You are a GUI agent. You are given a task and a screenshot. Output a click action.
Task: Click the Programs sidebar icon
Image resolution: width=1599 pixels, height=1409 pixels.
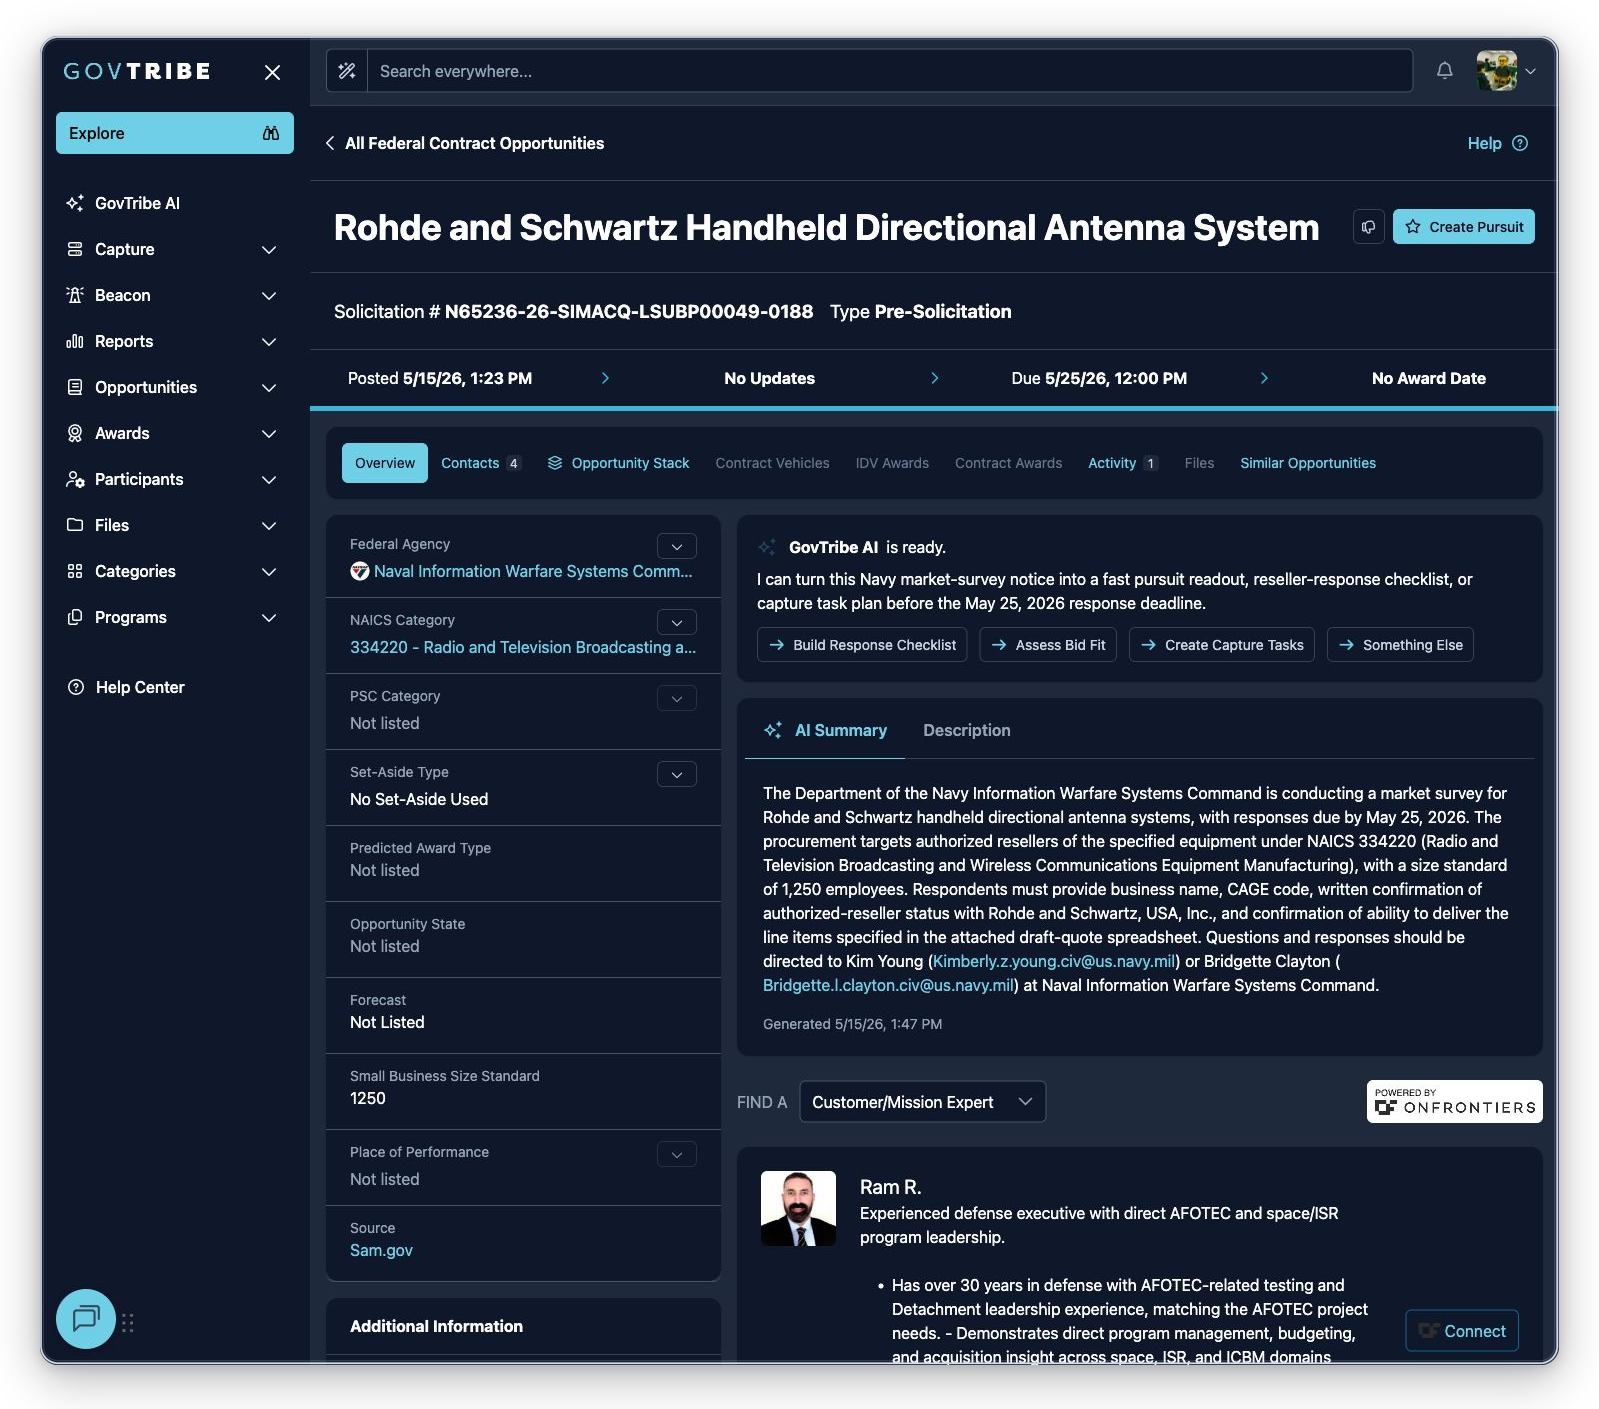[75, 617]
